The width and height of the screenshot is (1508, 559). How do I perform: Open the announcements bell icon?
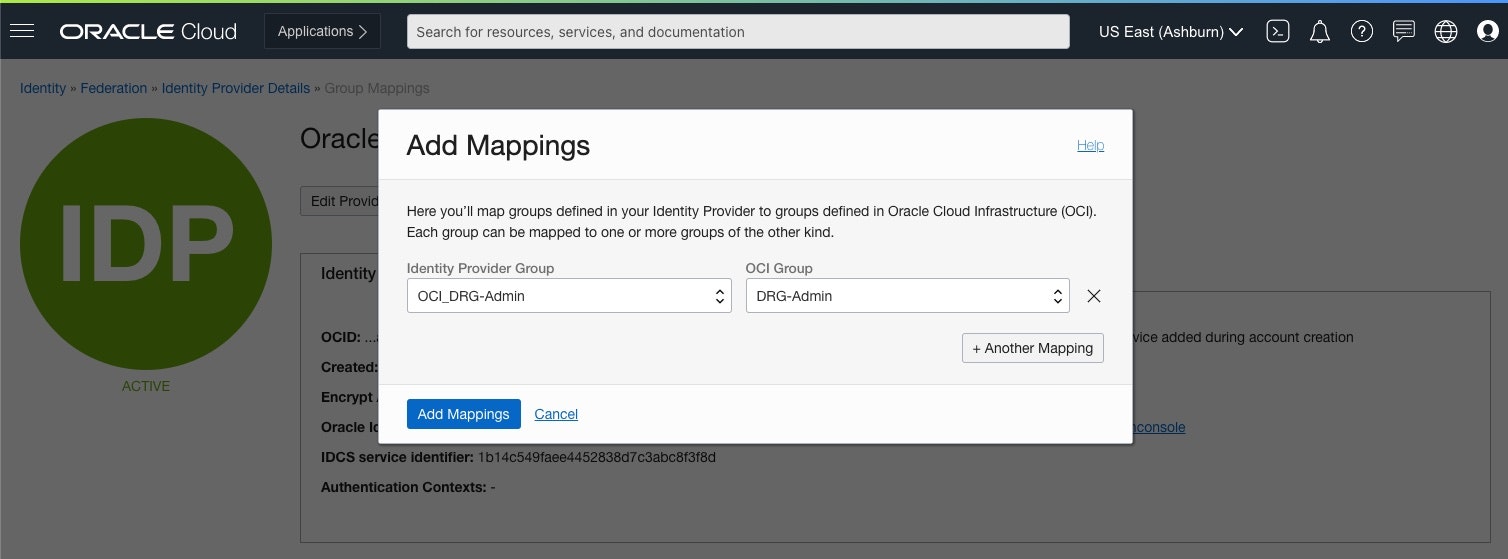[1320, 32]
